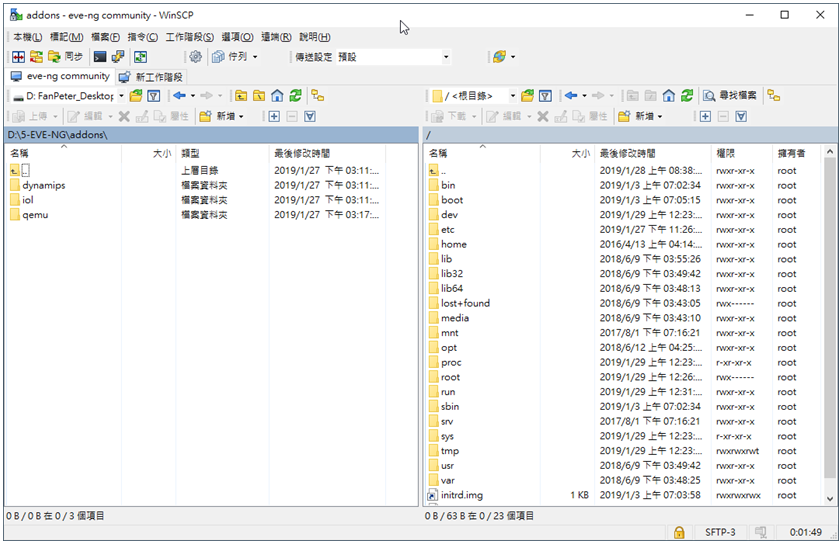The height and width of the screenshot is (545, 839).
Task: Click remote panel scrollbar down arrow
Action: [829, 498]
